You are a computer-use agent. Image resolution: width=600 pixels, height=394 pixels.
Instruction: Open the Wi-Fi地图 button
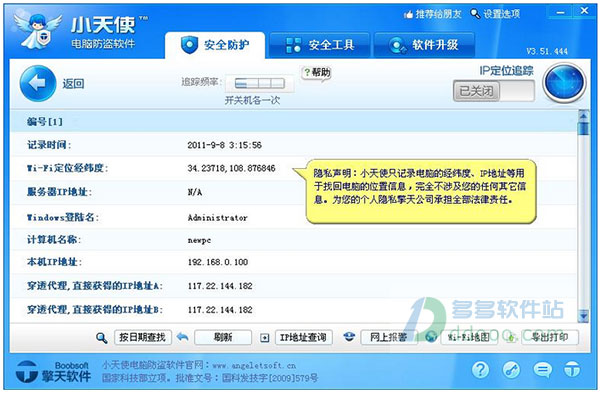tap(469, 337)
